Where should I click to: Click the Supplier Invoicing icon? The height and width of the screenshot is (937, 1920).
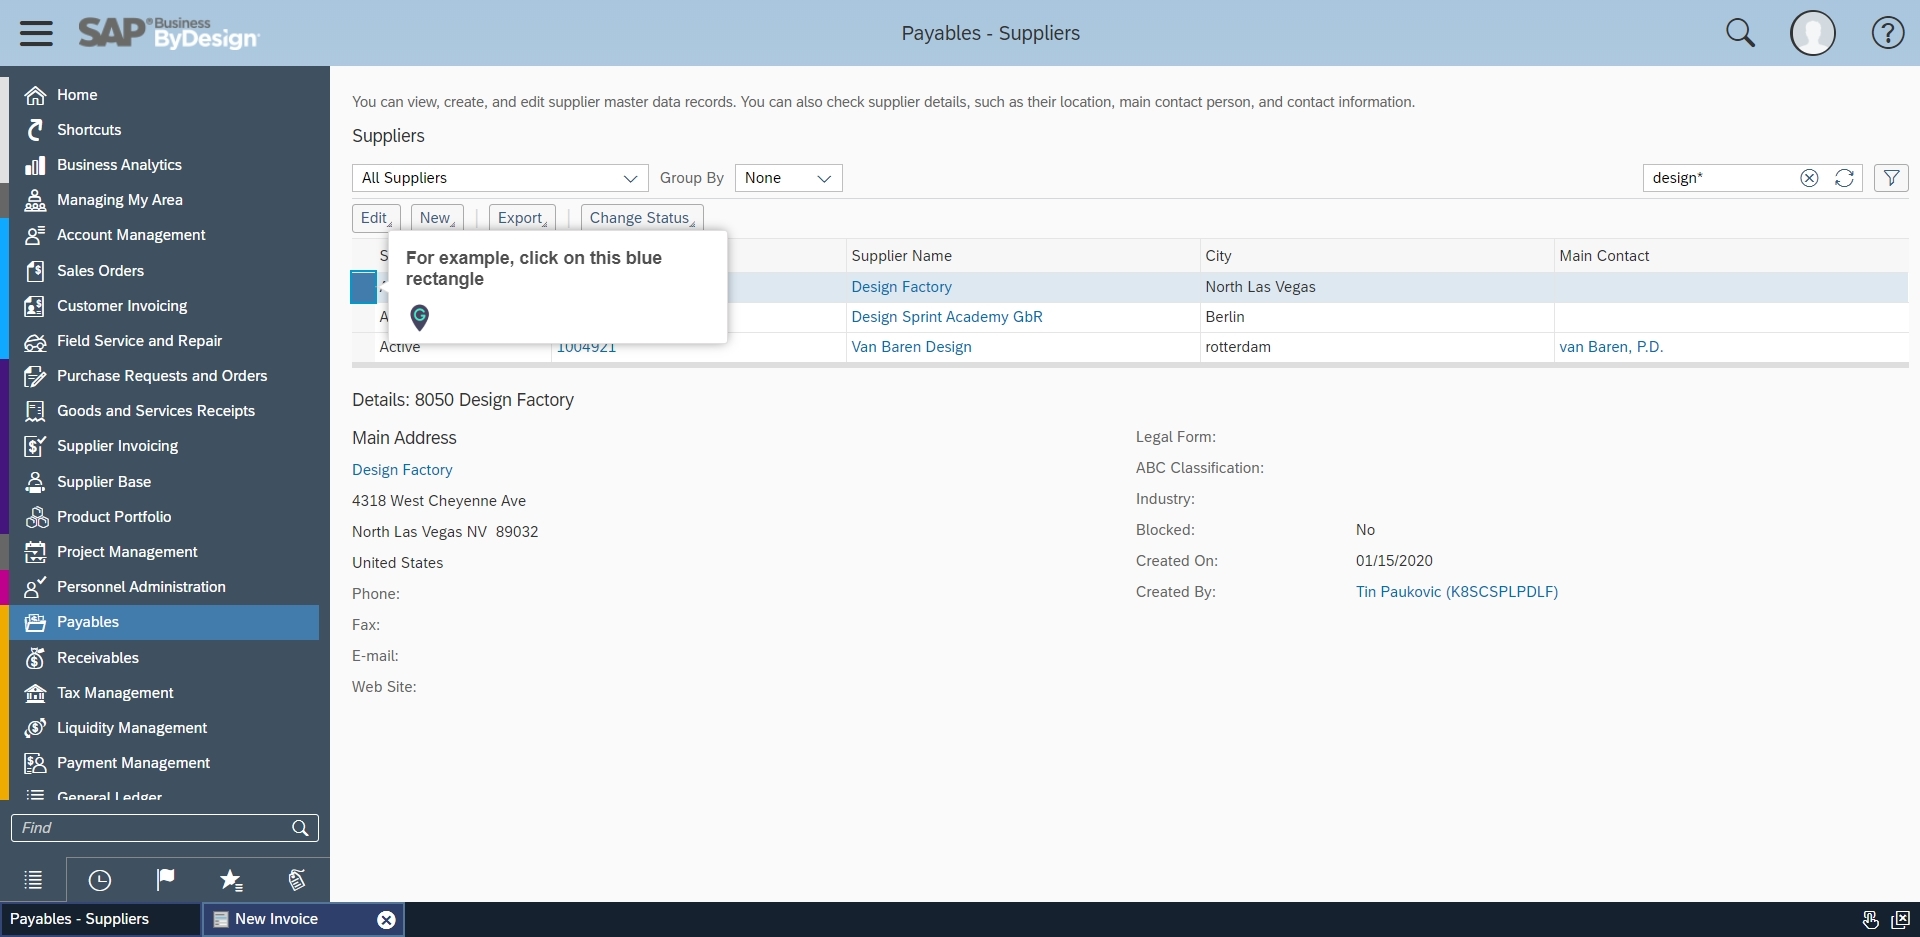click(x=35, y=446)
